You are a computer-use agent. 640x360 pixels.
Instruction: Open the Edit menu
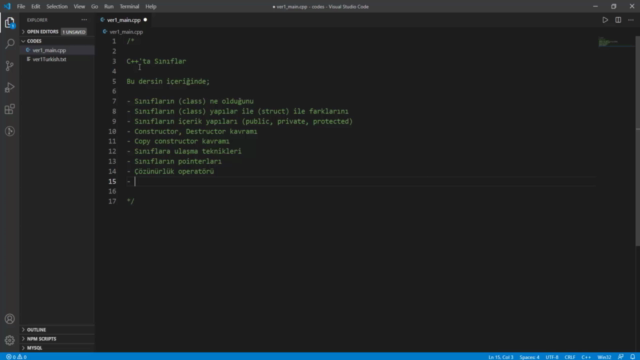point(36,7)
